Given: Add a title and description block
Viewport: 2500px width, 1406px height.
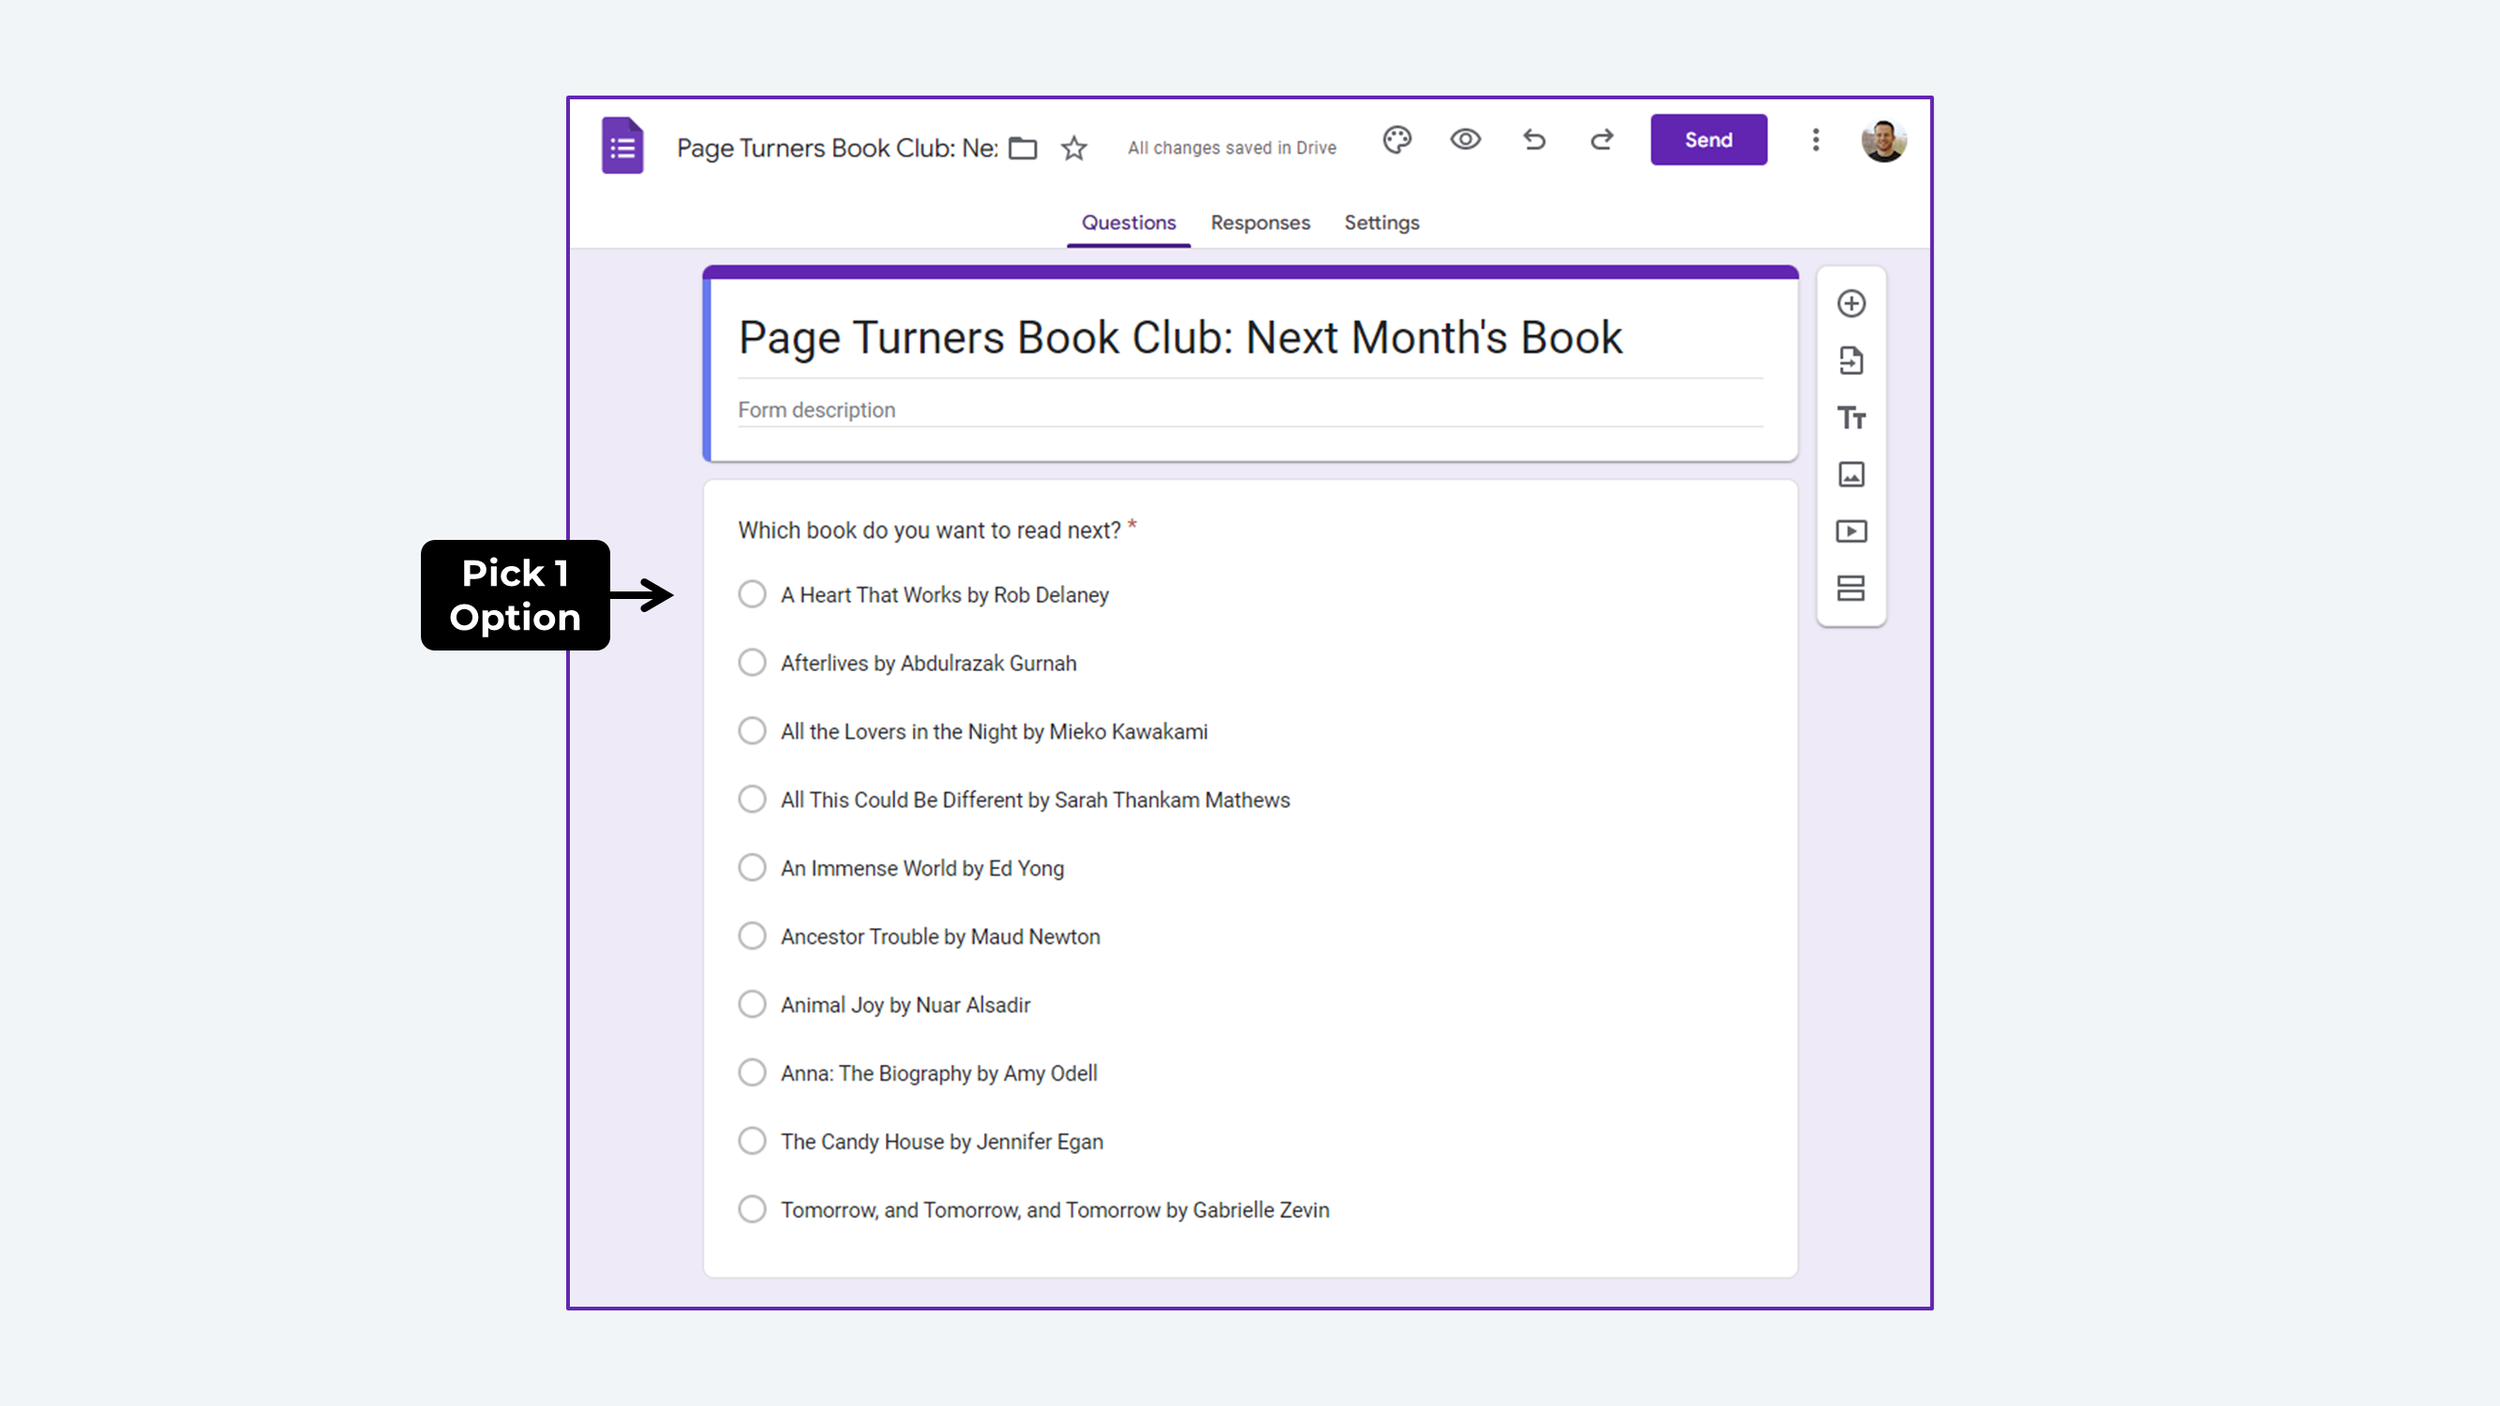Looking at the screenshot, I should click(1851, 418).
